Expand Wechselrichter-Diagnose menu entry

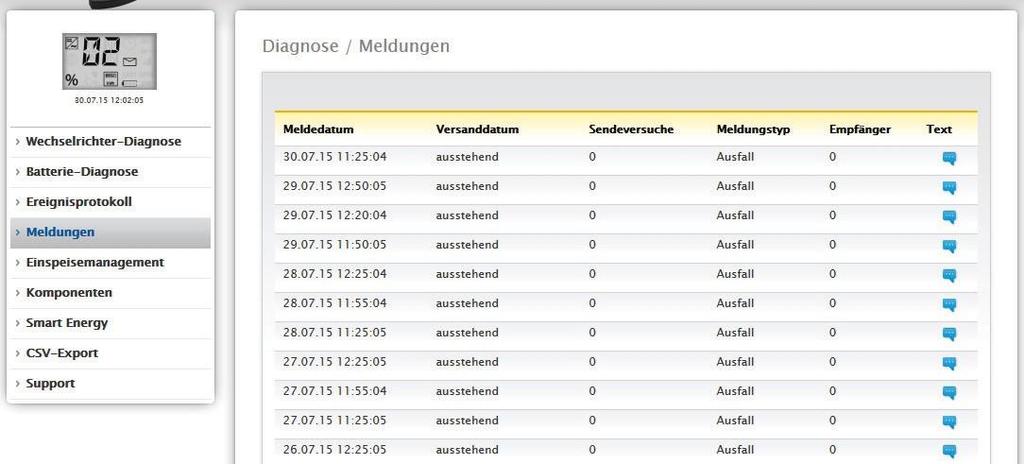click(x=103, y=142)
